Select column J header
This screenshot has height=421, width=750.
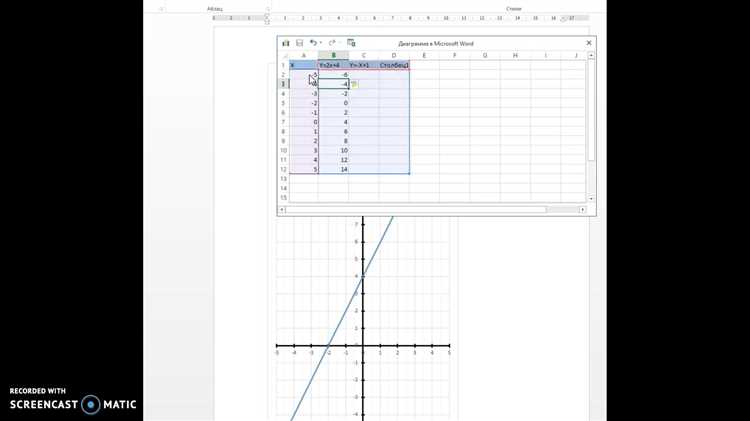click(574, 55)
